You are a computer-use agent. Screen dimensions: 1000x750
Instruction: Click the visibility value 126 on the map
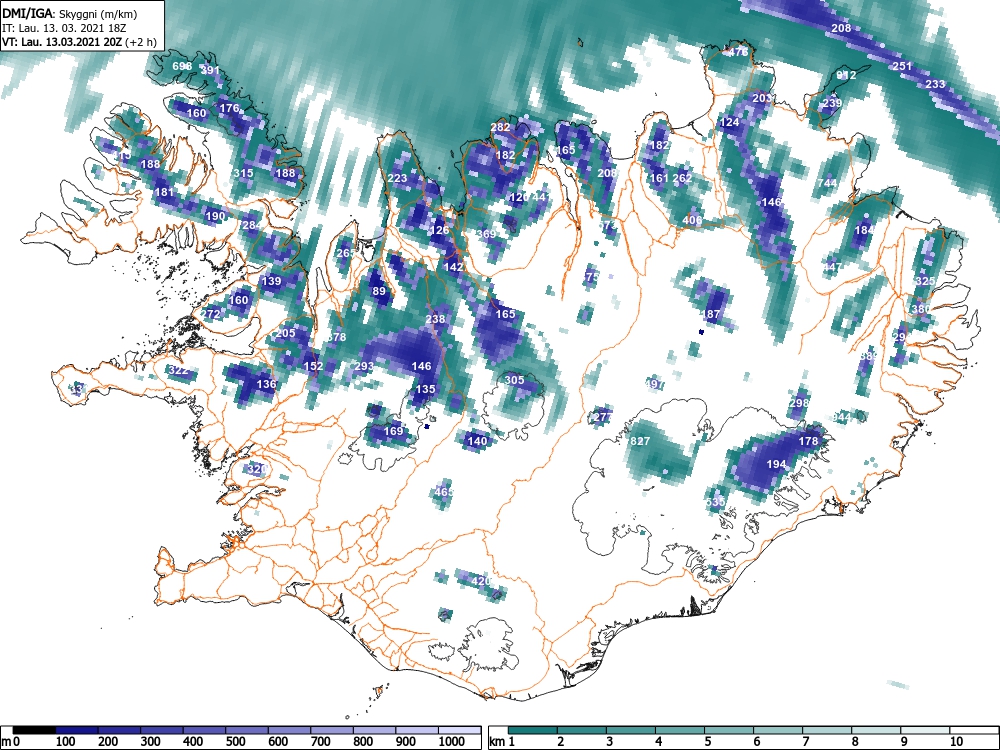[x=439, y=230]
